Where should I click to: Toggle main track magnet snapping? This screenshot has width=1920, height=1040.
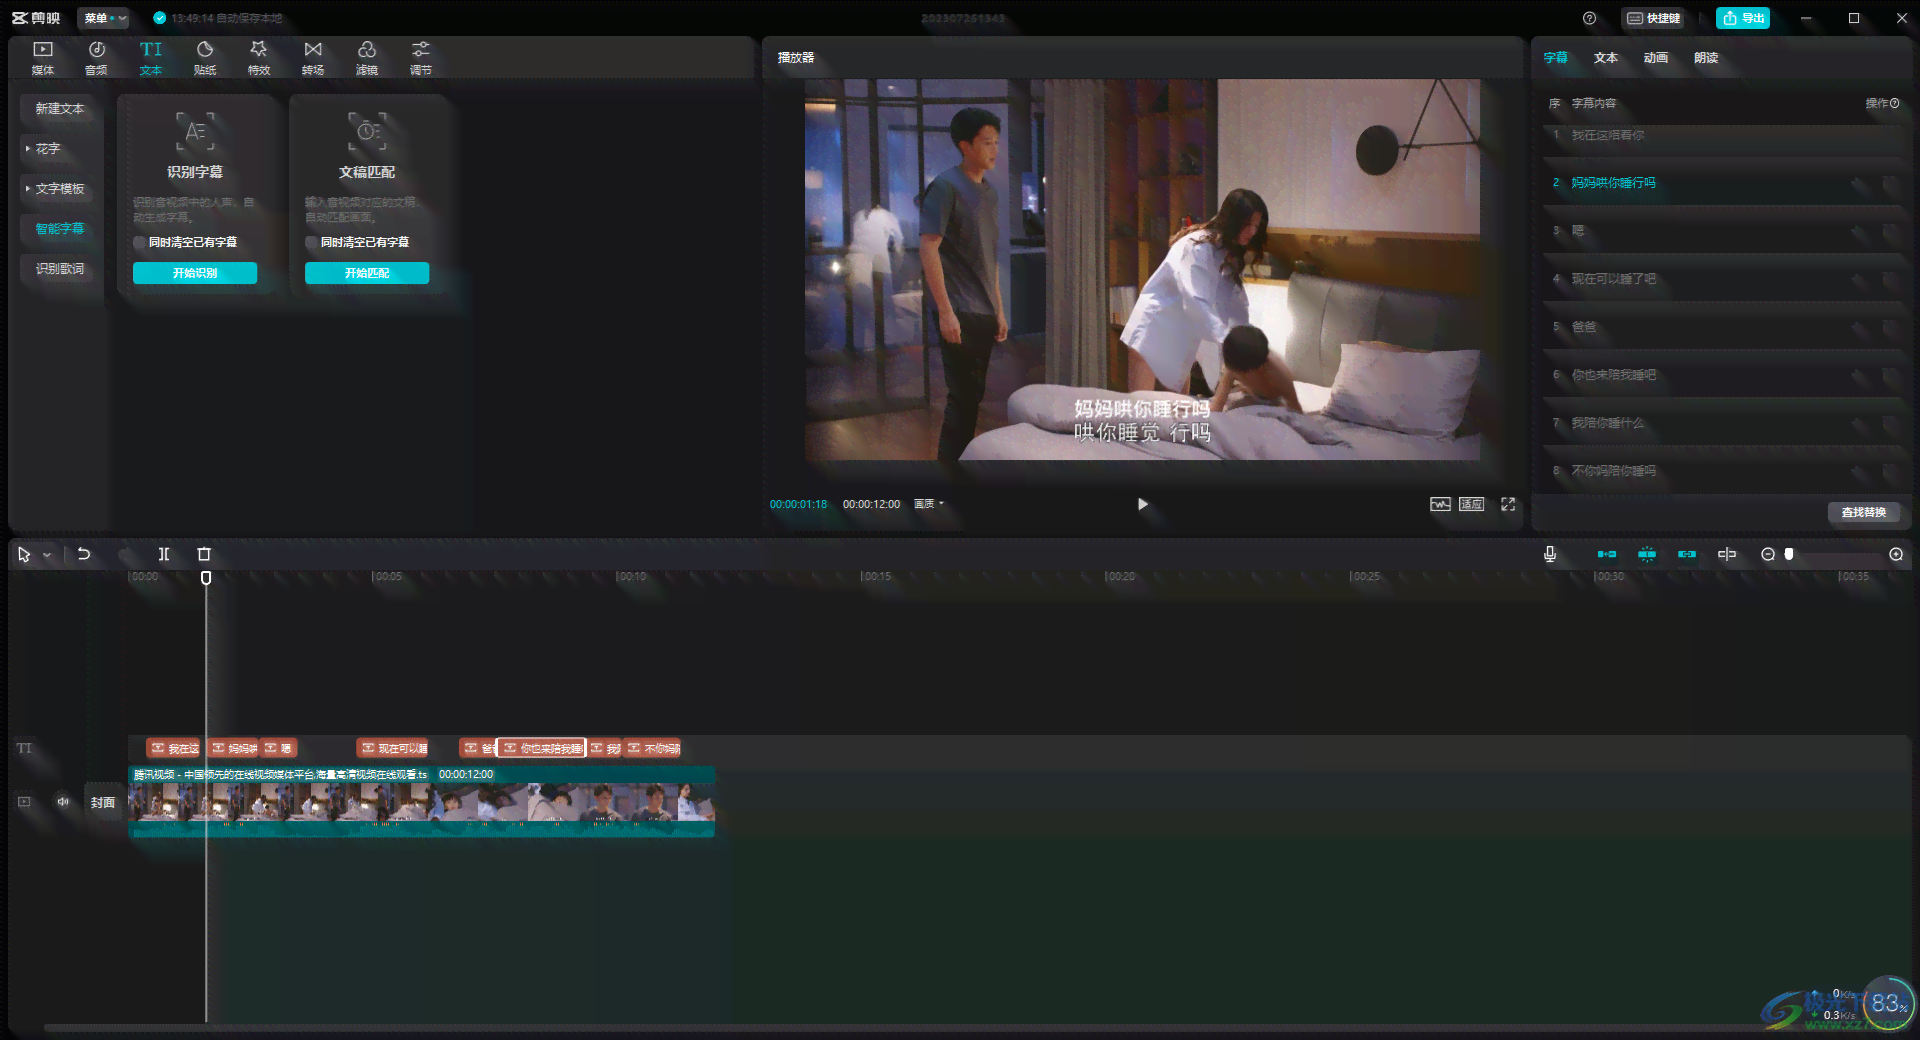click(1607, 554)
